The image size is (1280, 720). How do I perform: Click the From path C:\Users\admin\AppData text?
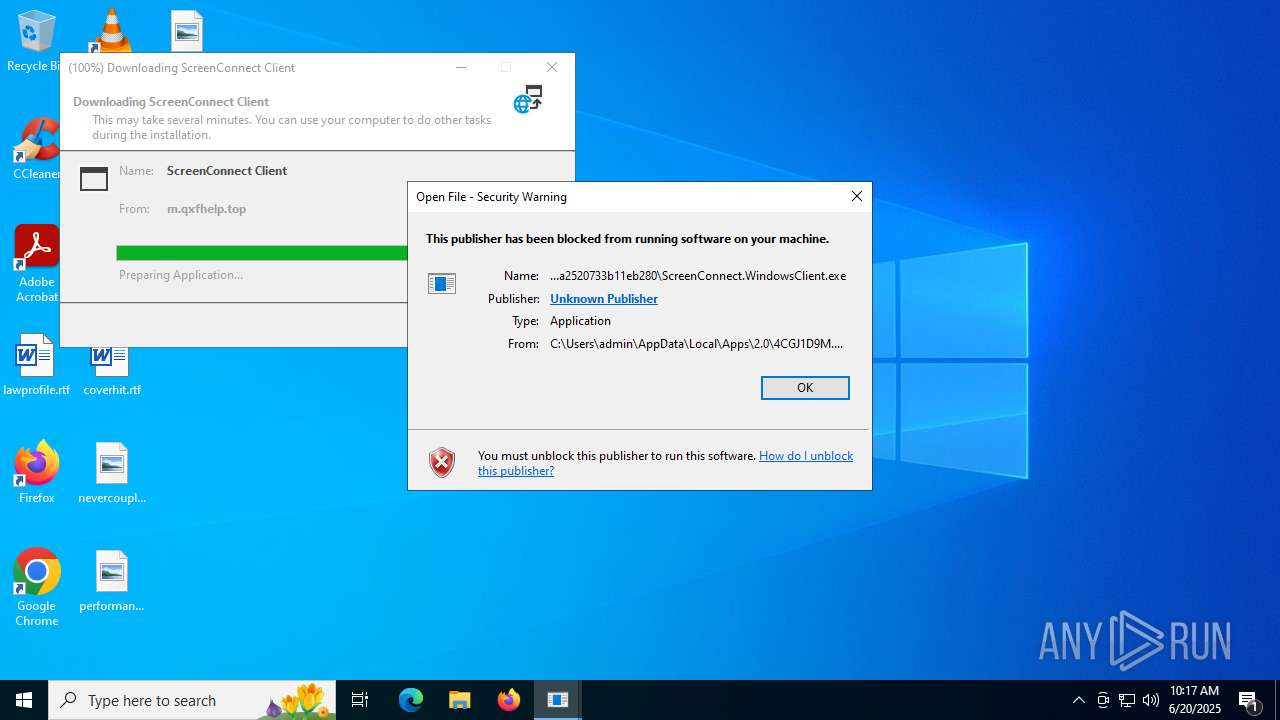click(697, 344)
